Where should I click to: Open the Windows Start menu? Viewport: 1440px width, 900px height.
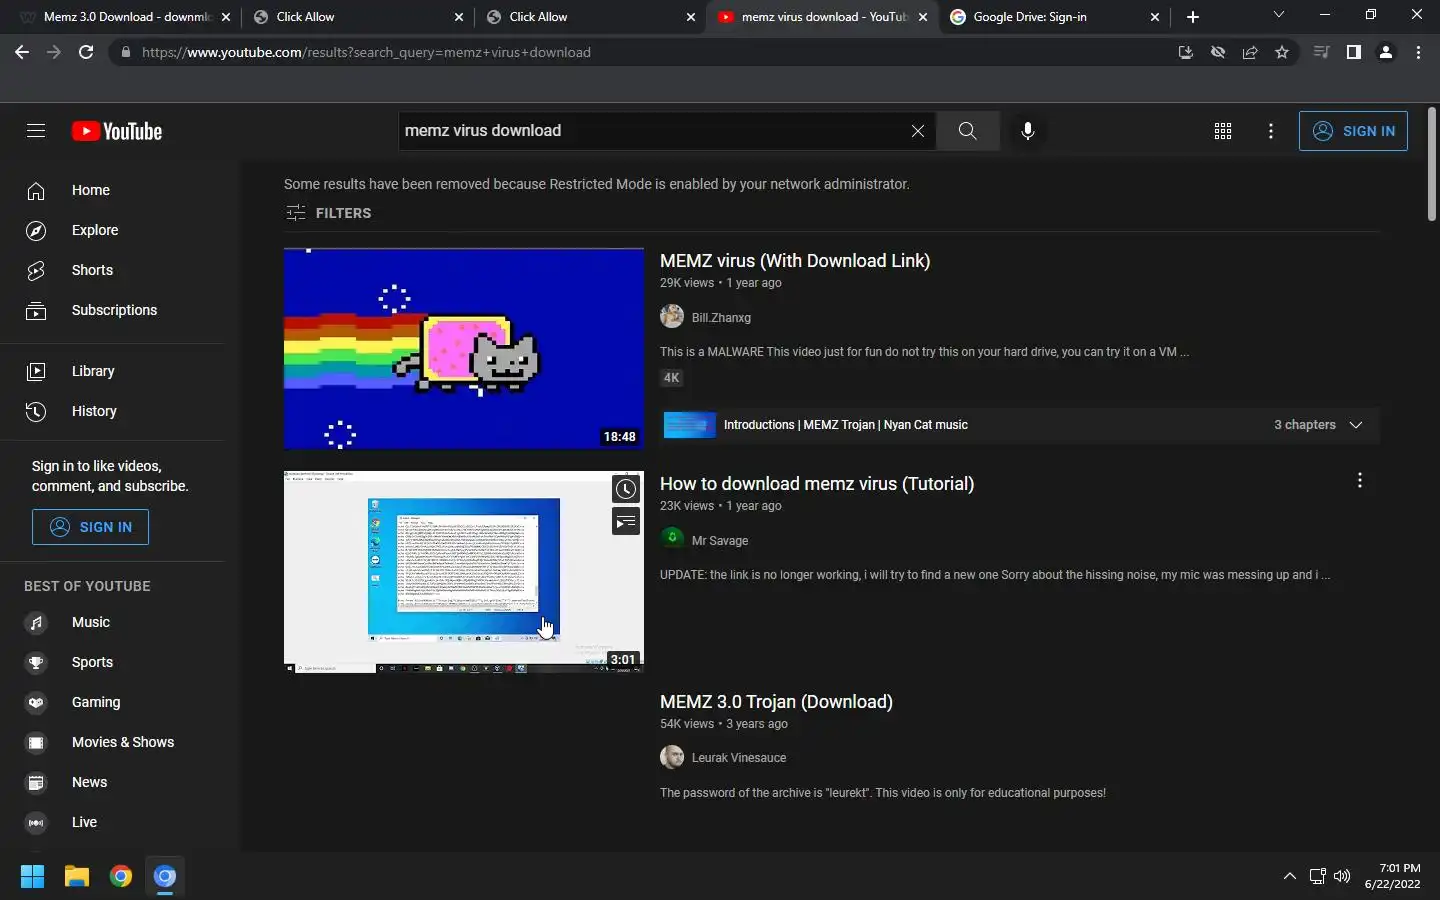tap(32, 877)
